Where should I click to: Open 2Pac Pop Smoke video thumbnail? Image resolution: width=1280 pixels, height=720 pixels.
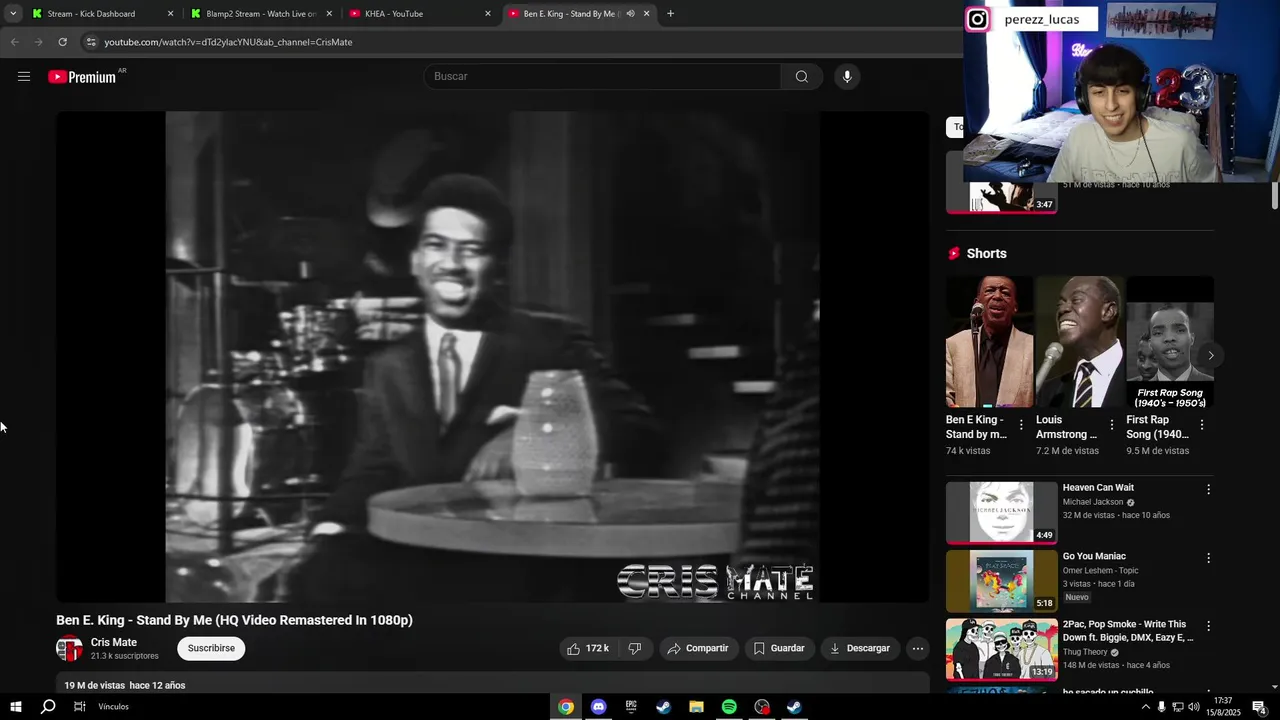1002,649
